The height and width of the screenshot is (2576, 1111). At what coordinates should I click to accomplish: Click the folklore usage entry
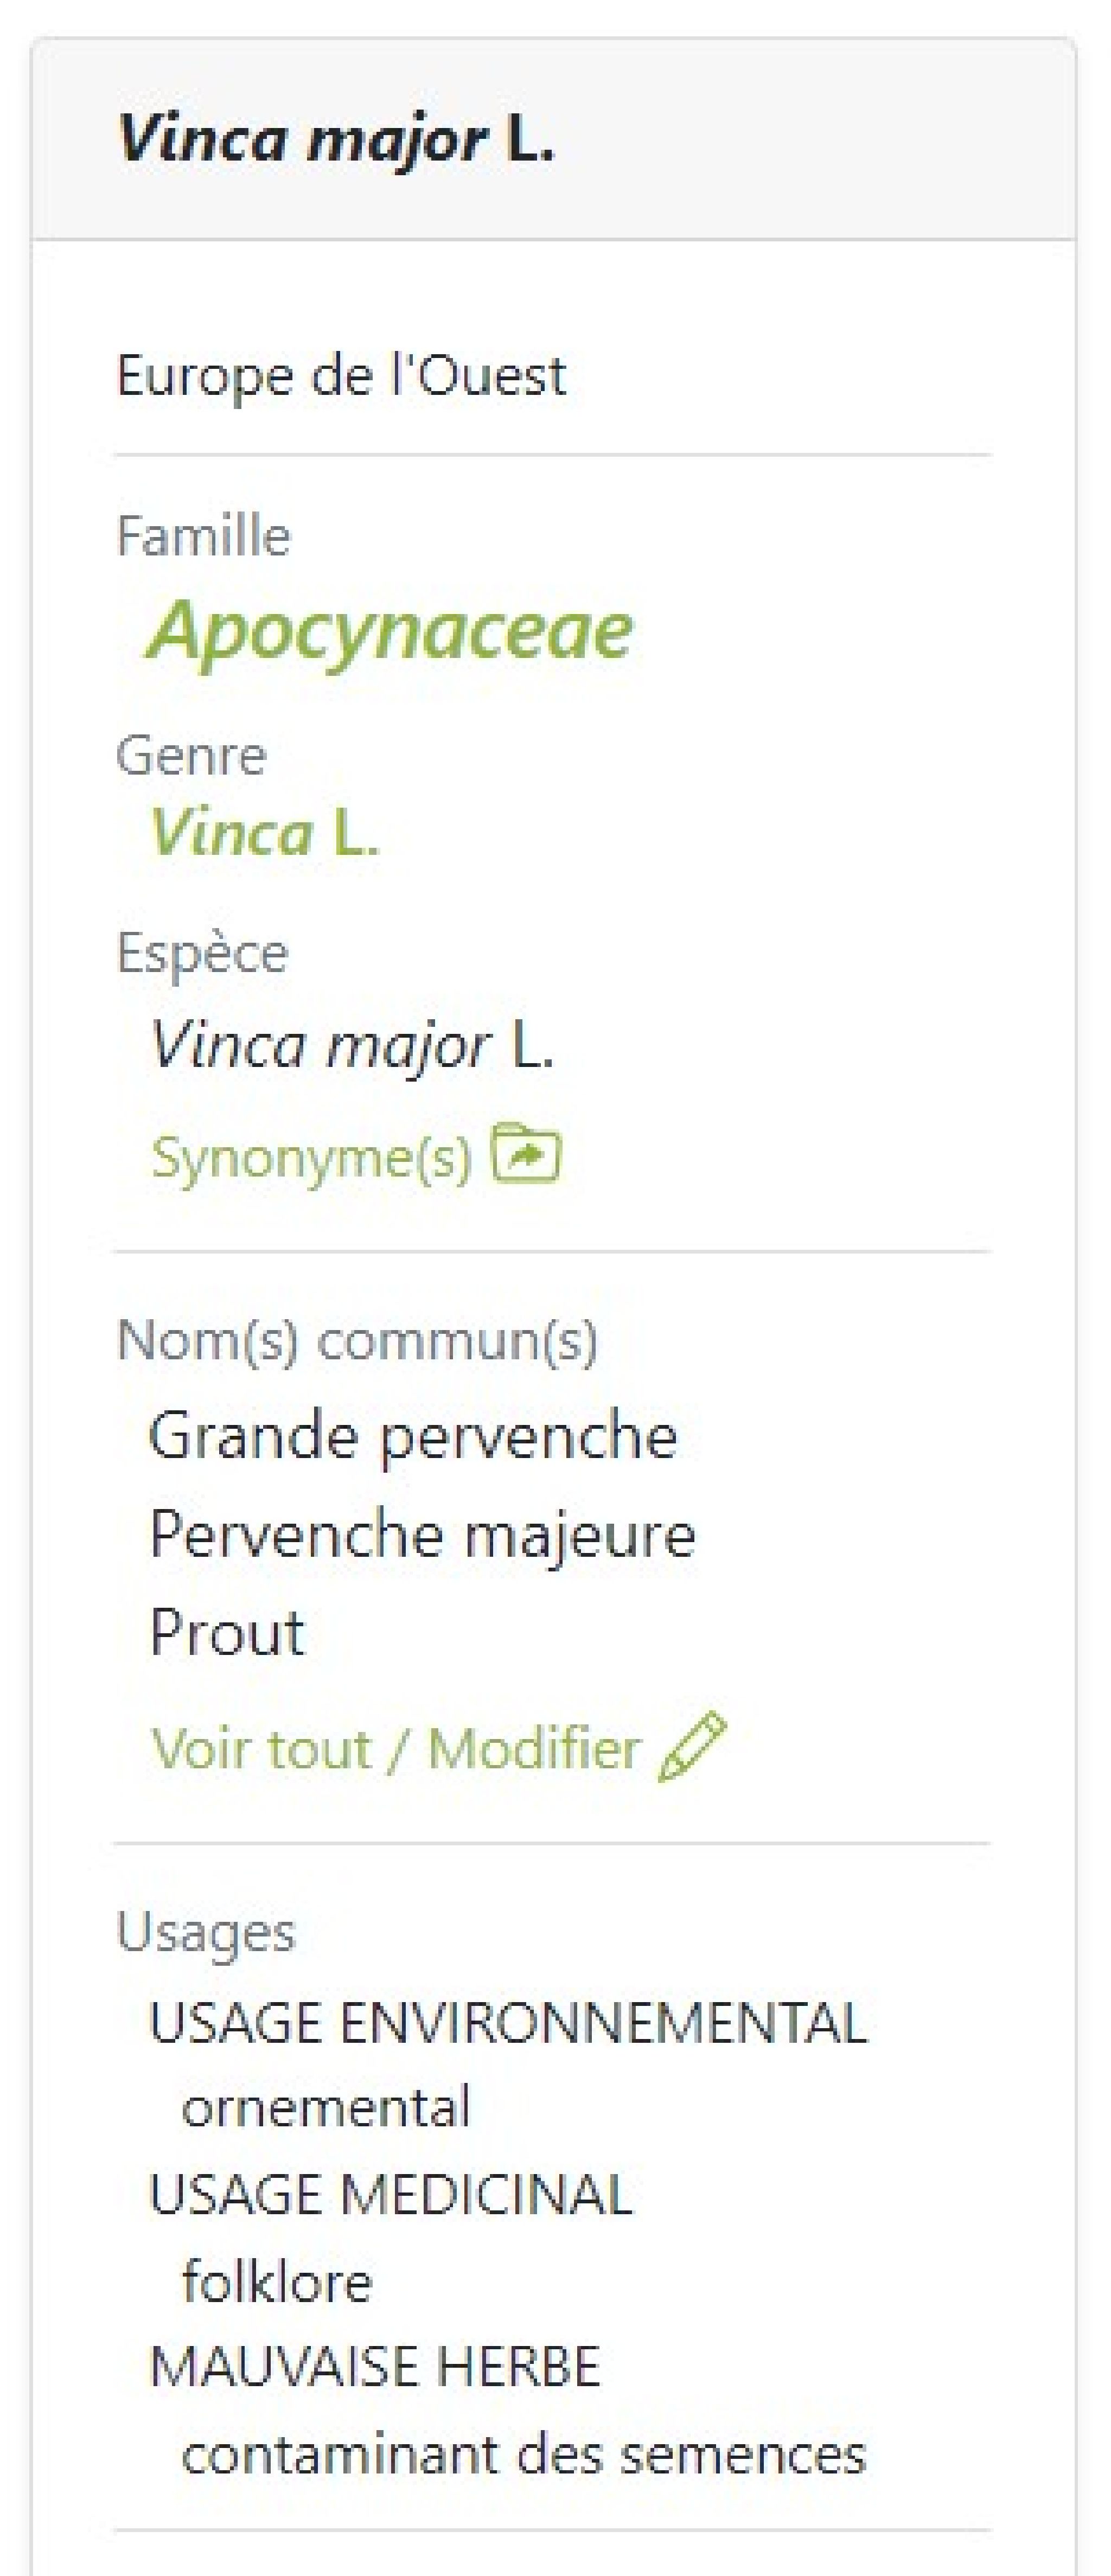pos(277,2282)
